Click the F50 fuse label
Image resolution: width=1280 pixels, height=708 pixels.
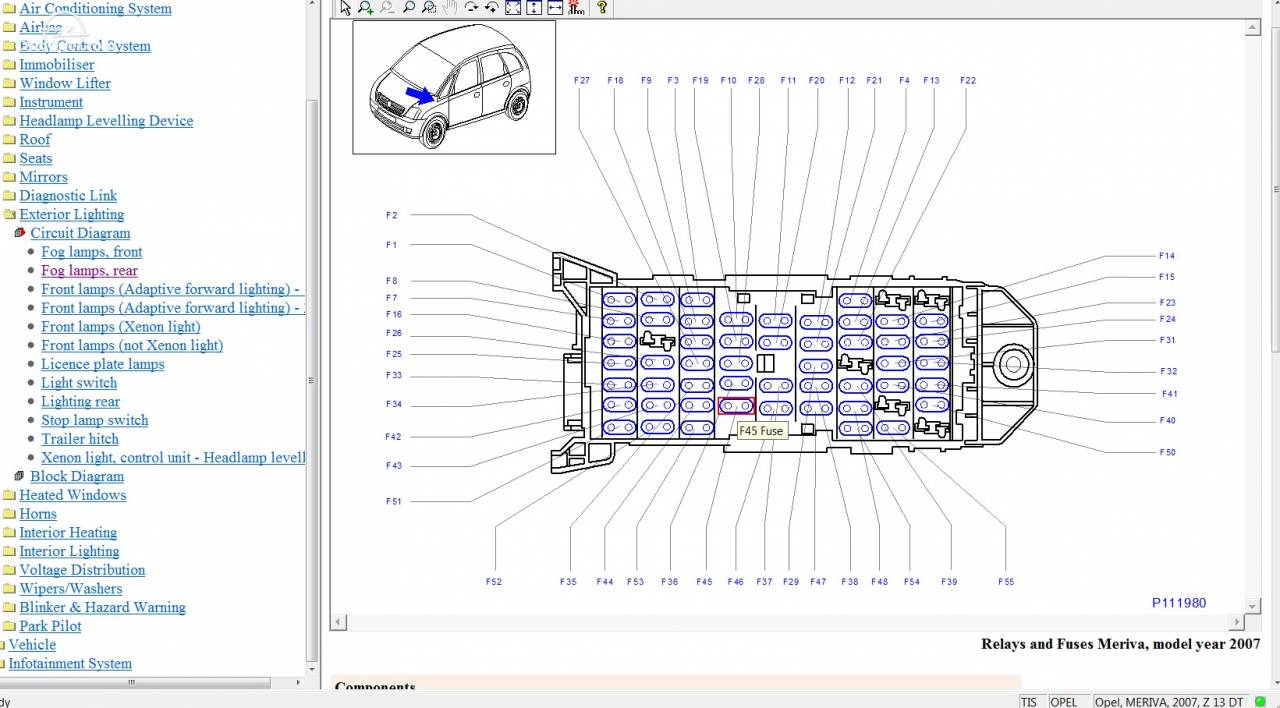tap(1168, 452)
